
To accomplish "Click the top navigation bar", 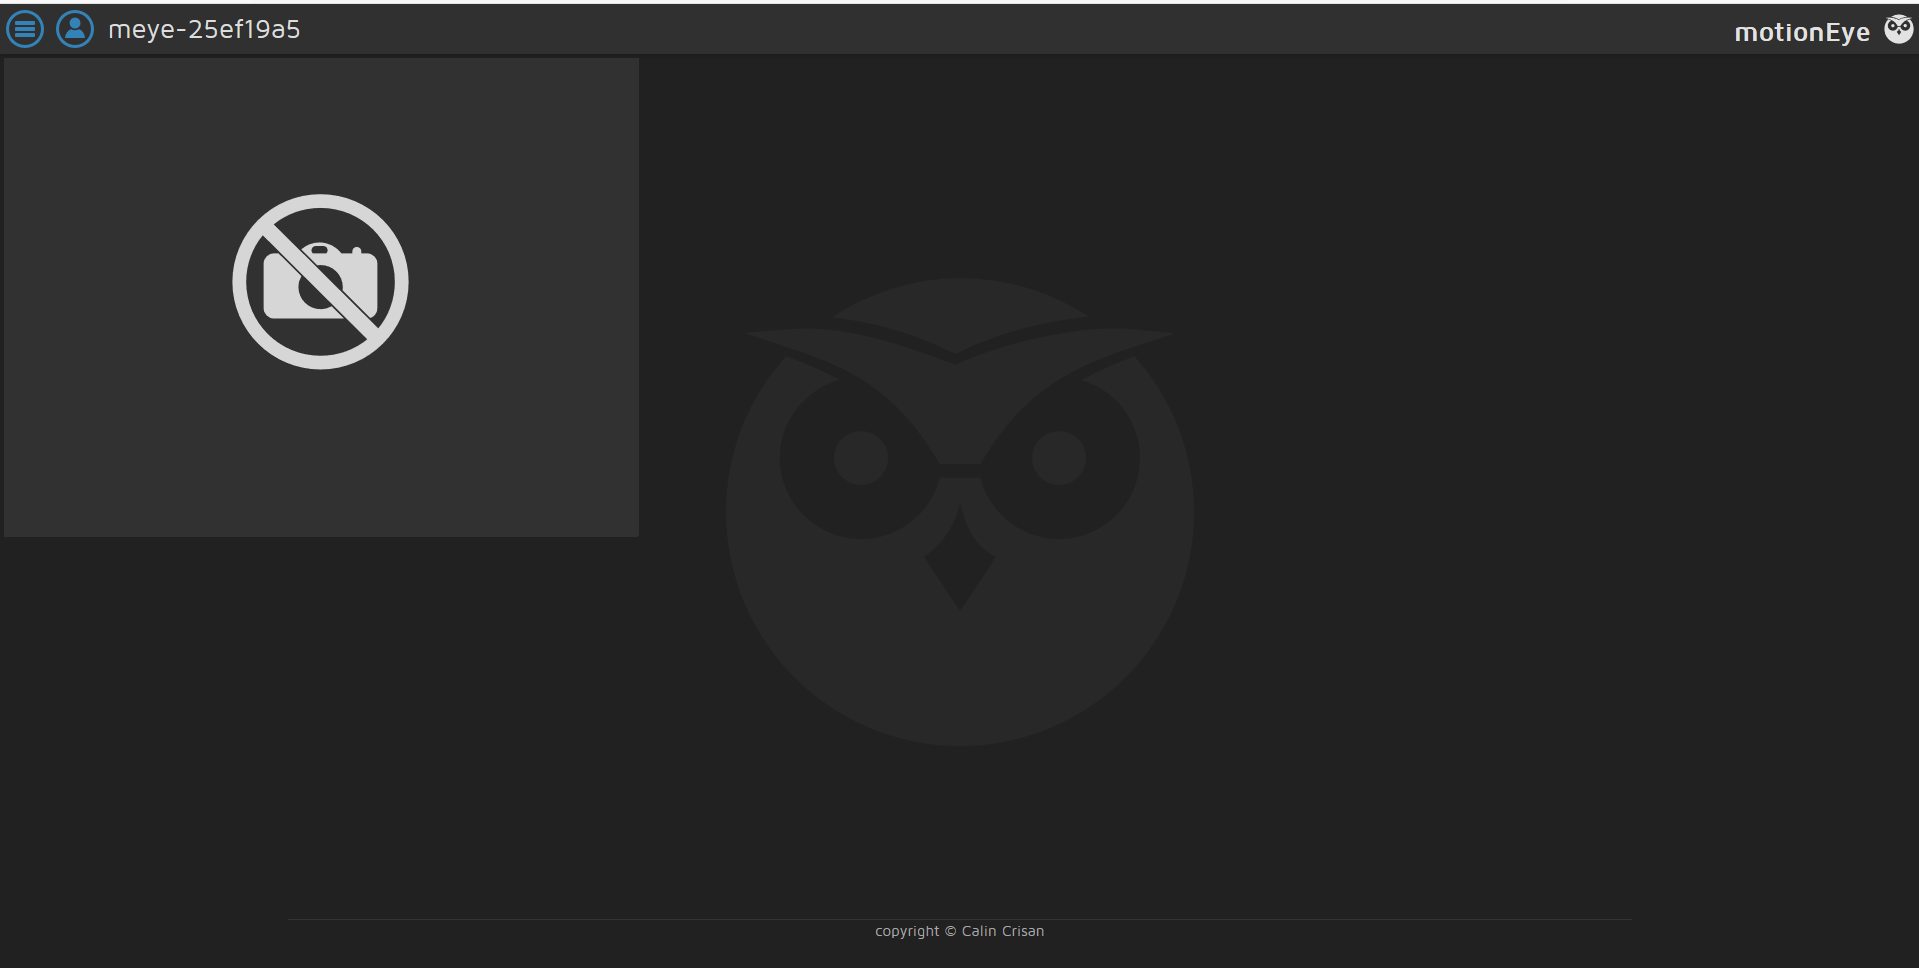I will [x=958, y=28].
